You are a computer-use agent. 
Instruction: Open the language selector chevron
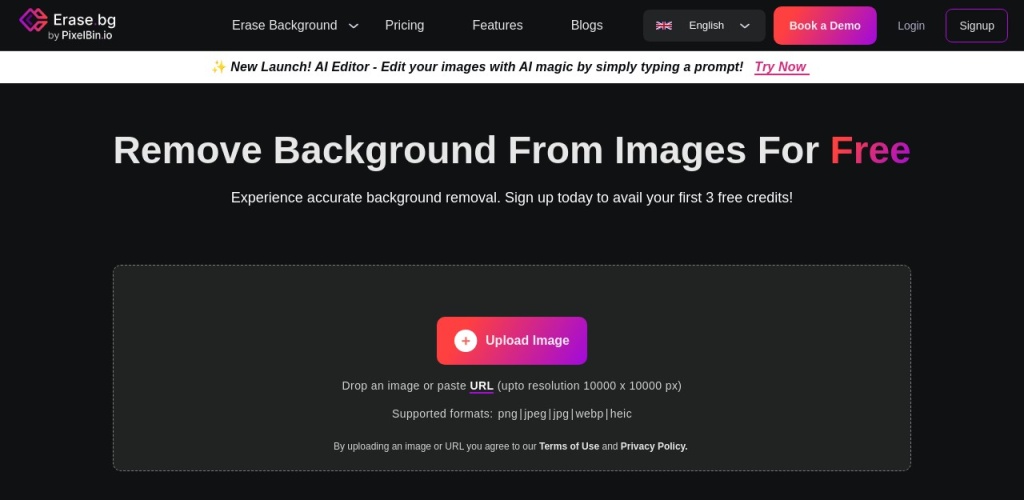[x=745, y=26]
